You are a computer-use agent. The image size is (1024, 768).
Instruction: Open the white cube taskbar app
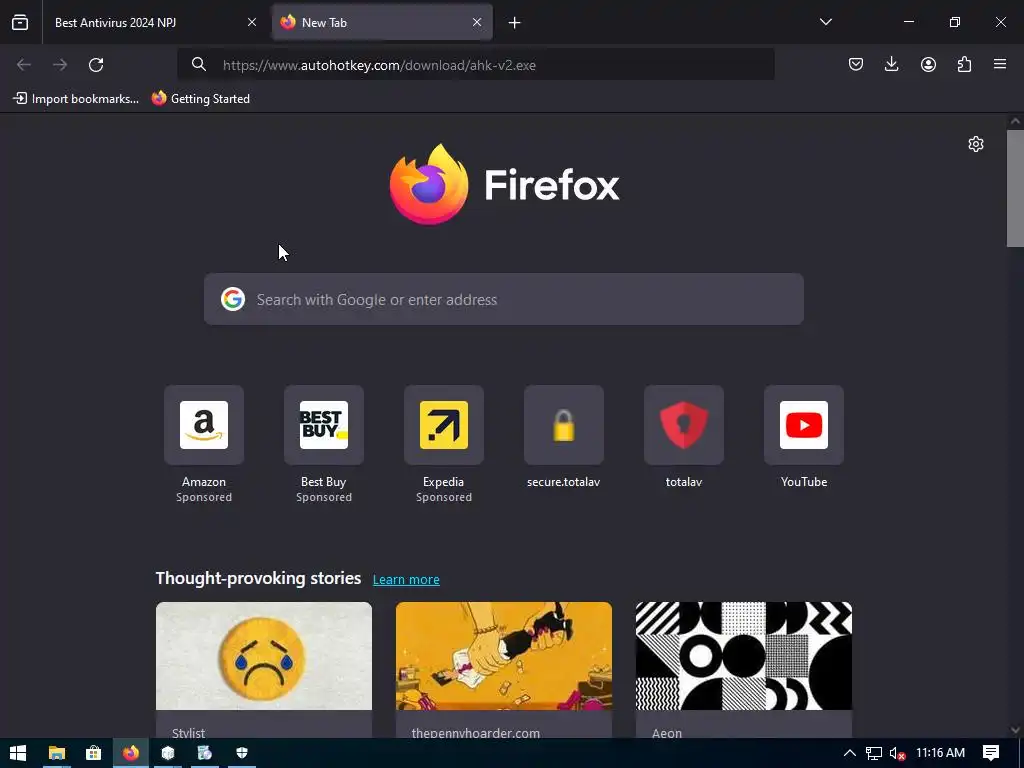pos(168,753)
